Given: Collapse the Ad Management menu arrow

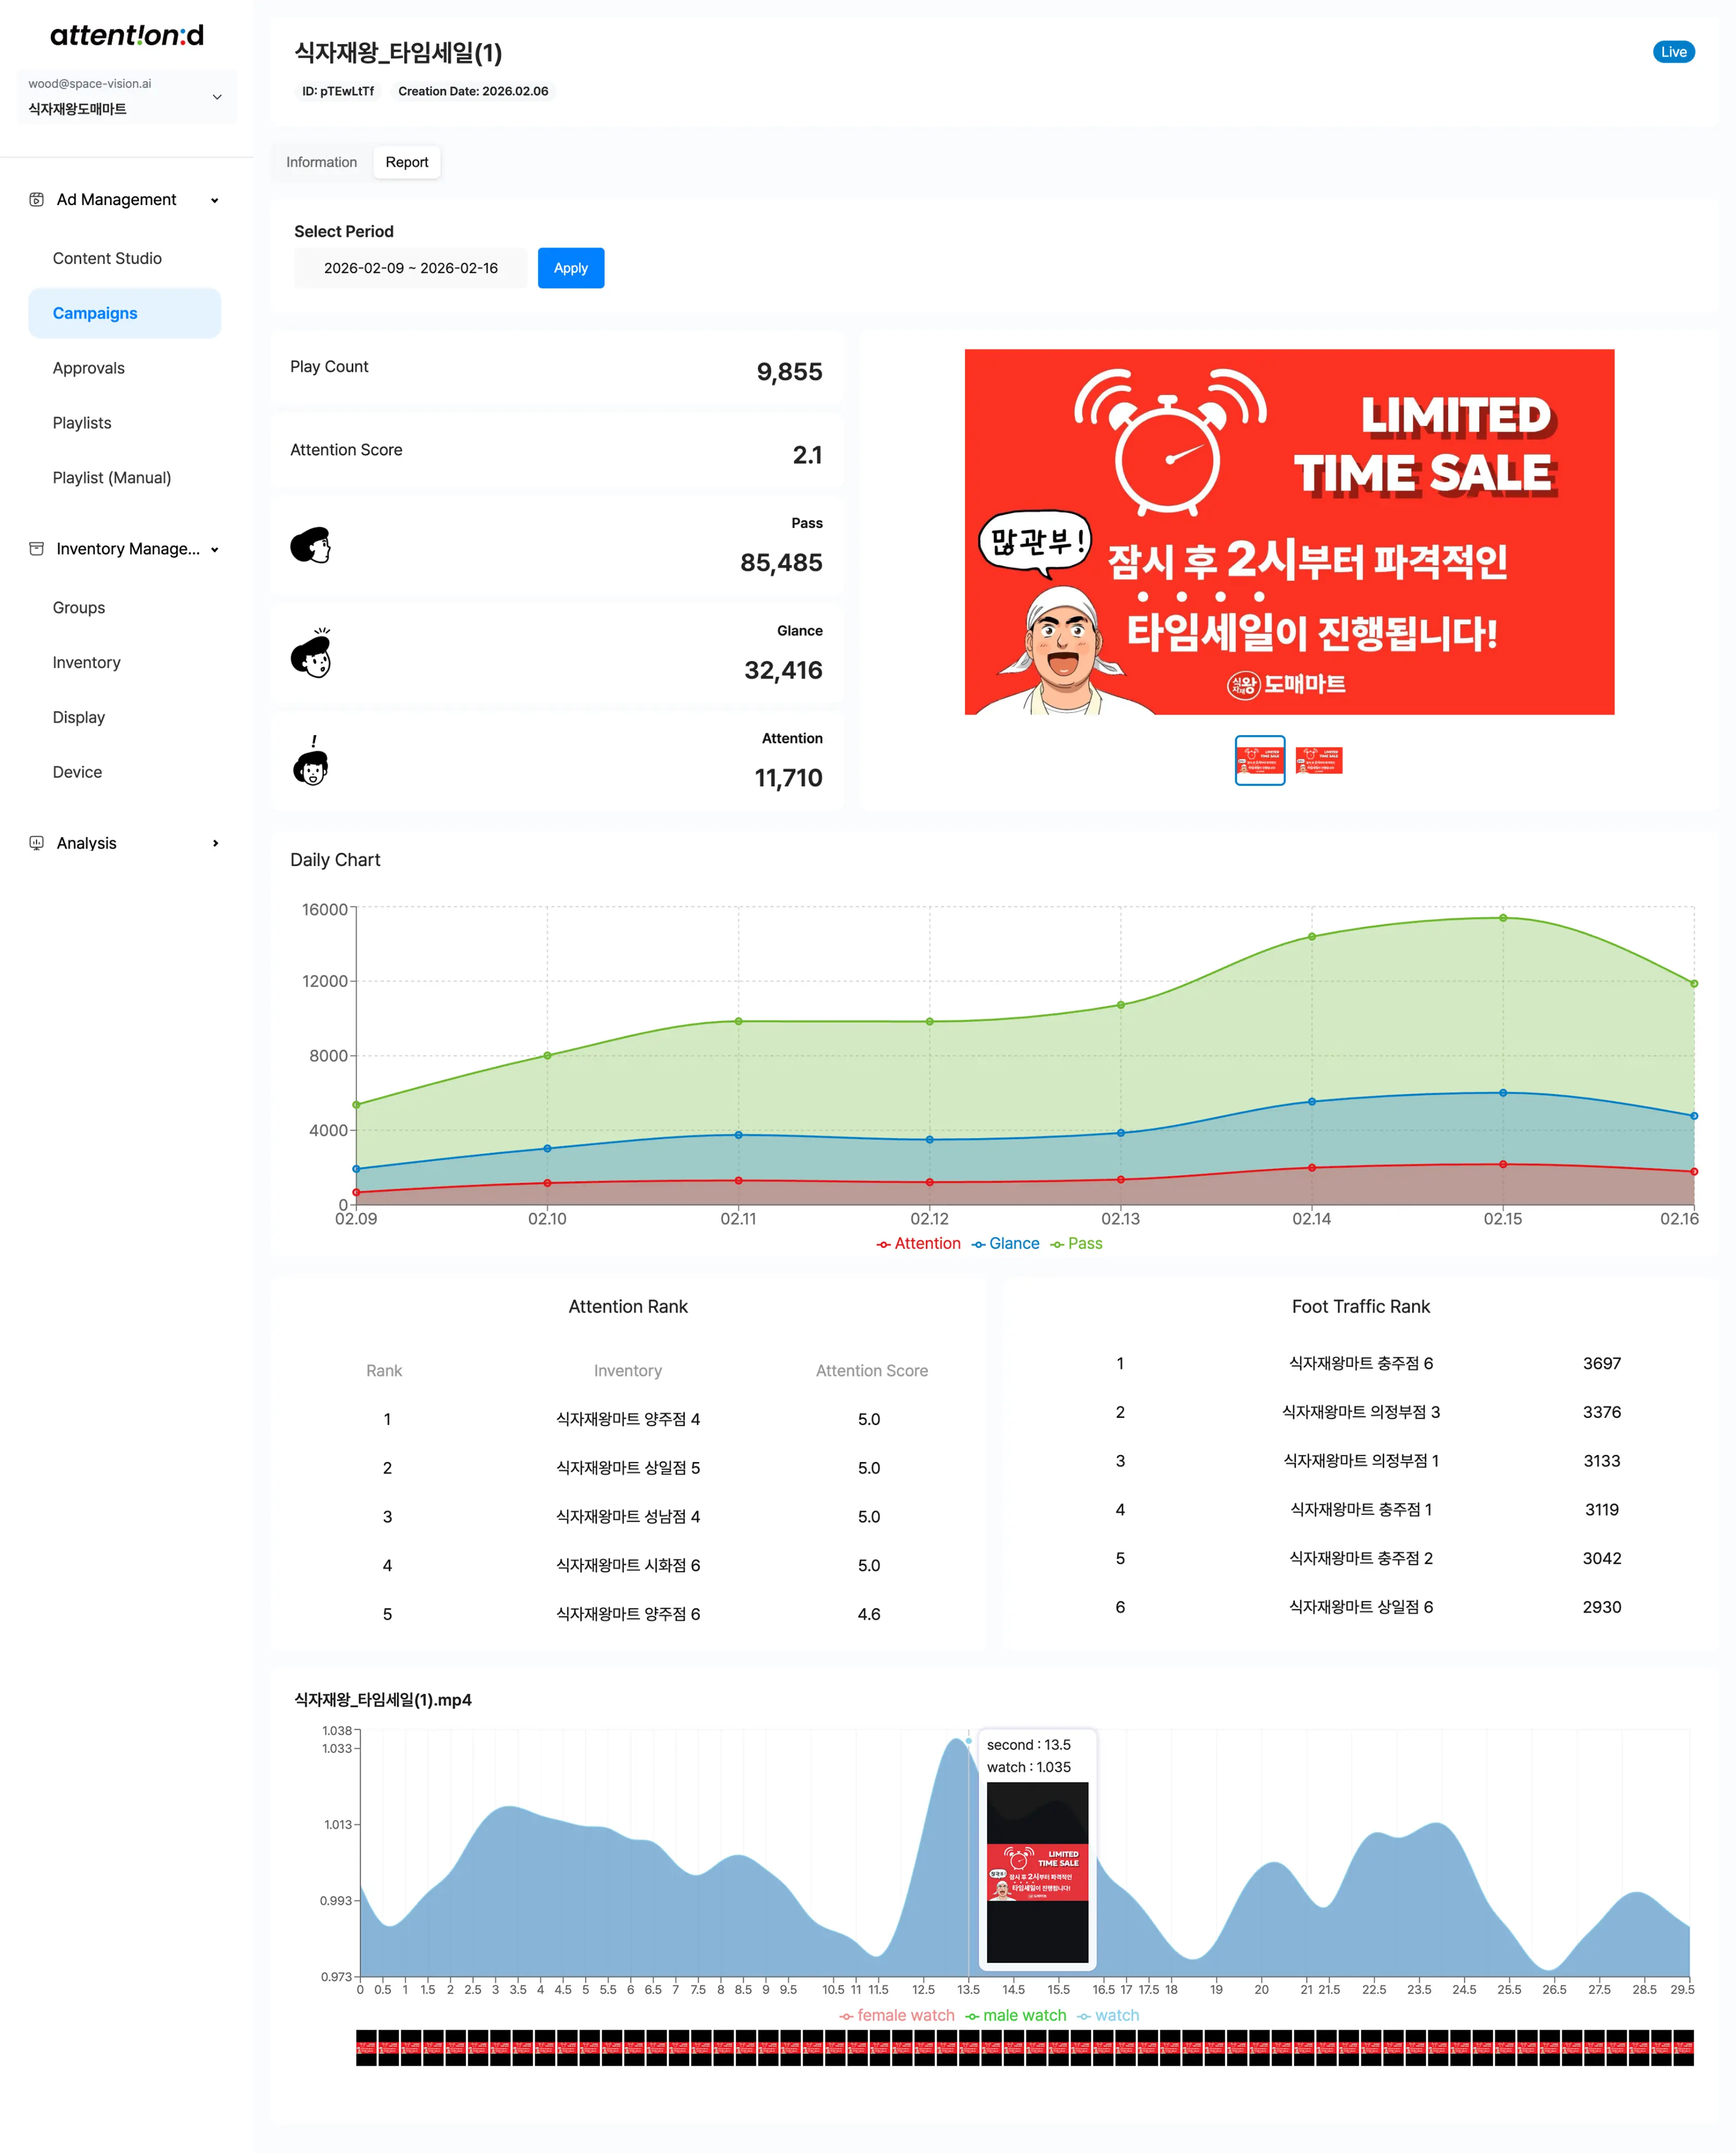Looking at the screenshot, I should (x=214, y=200).
